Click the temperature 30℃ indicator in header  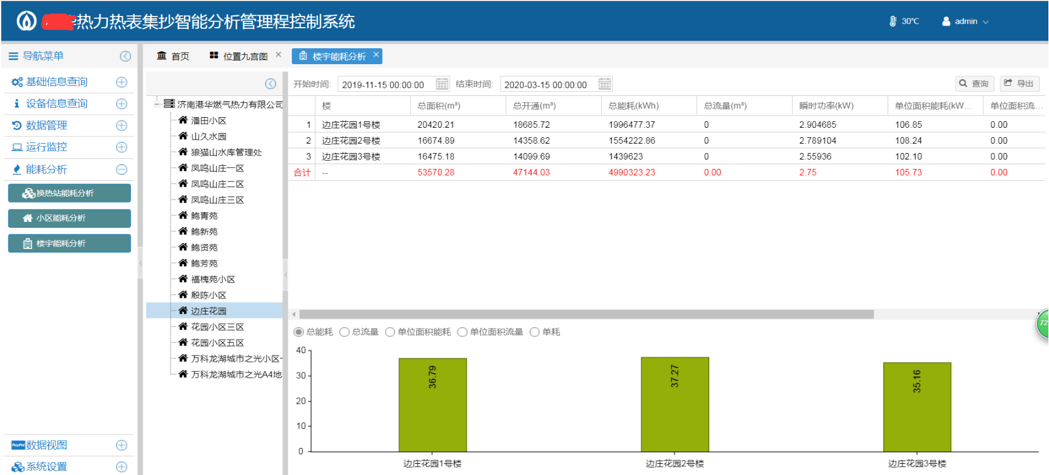[904, 21]
